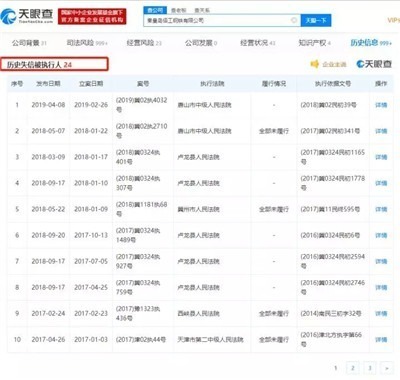Click publish date 2018-05-22
The image size is (400, 380).
[48, 209]
